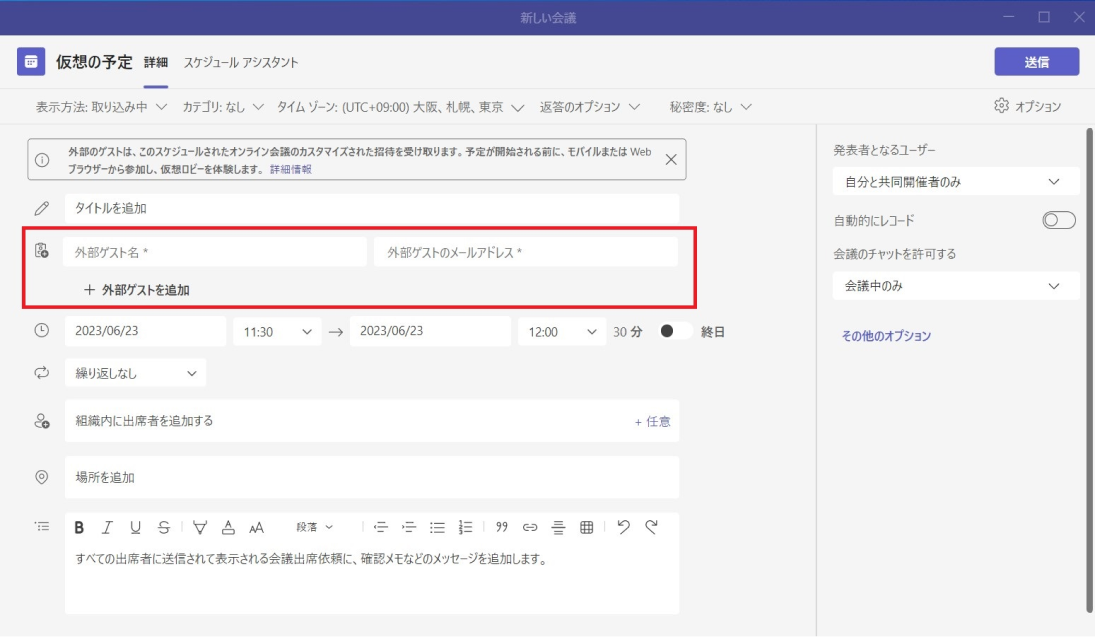The height and width of the screenshot is (637, 1095).
Task: Click the 送信 send button
Action: 1037,61
